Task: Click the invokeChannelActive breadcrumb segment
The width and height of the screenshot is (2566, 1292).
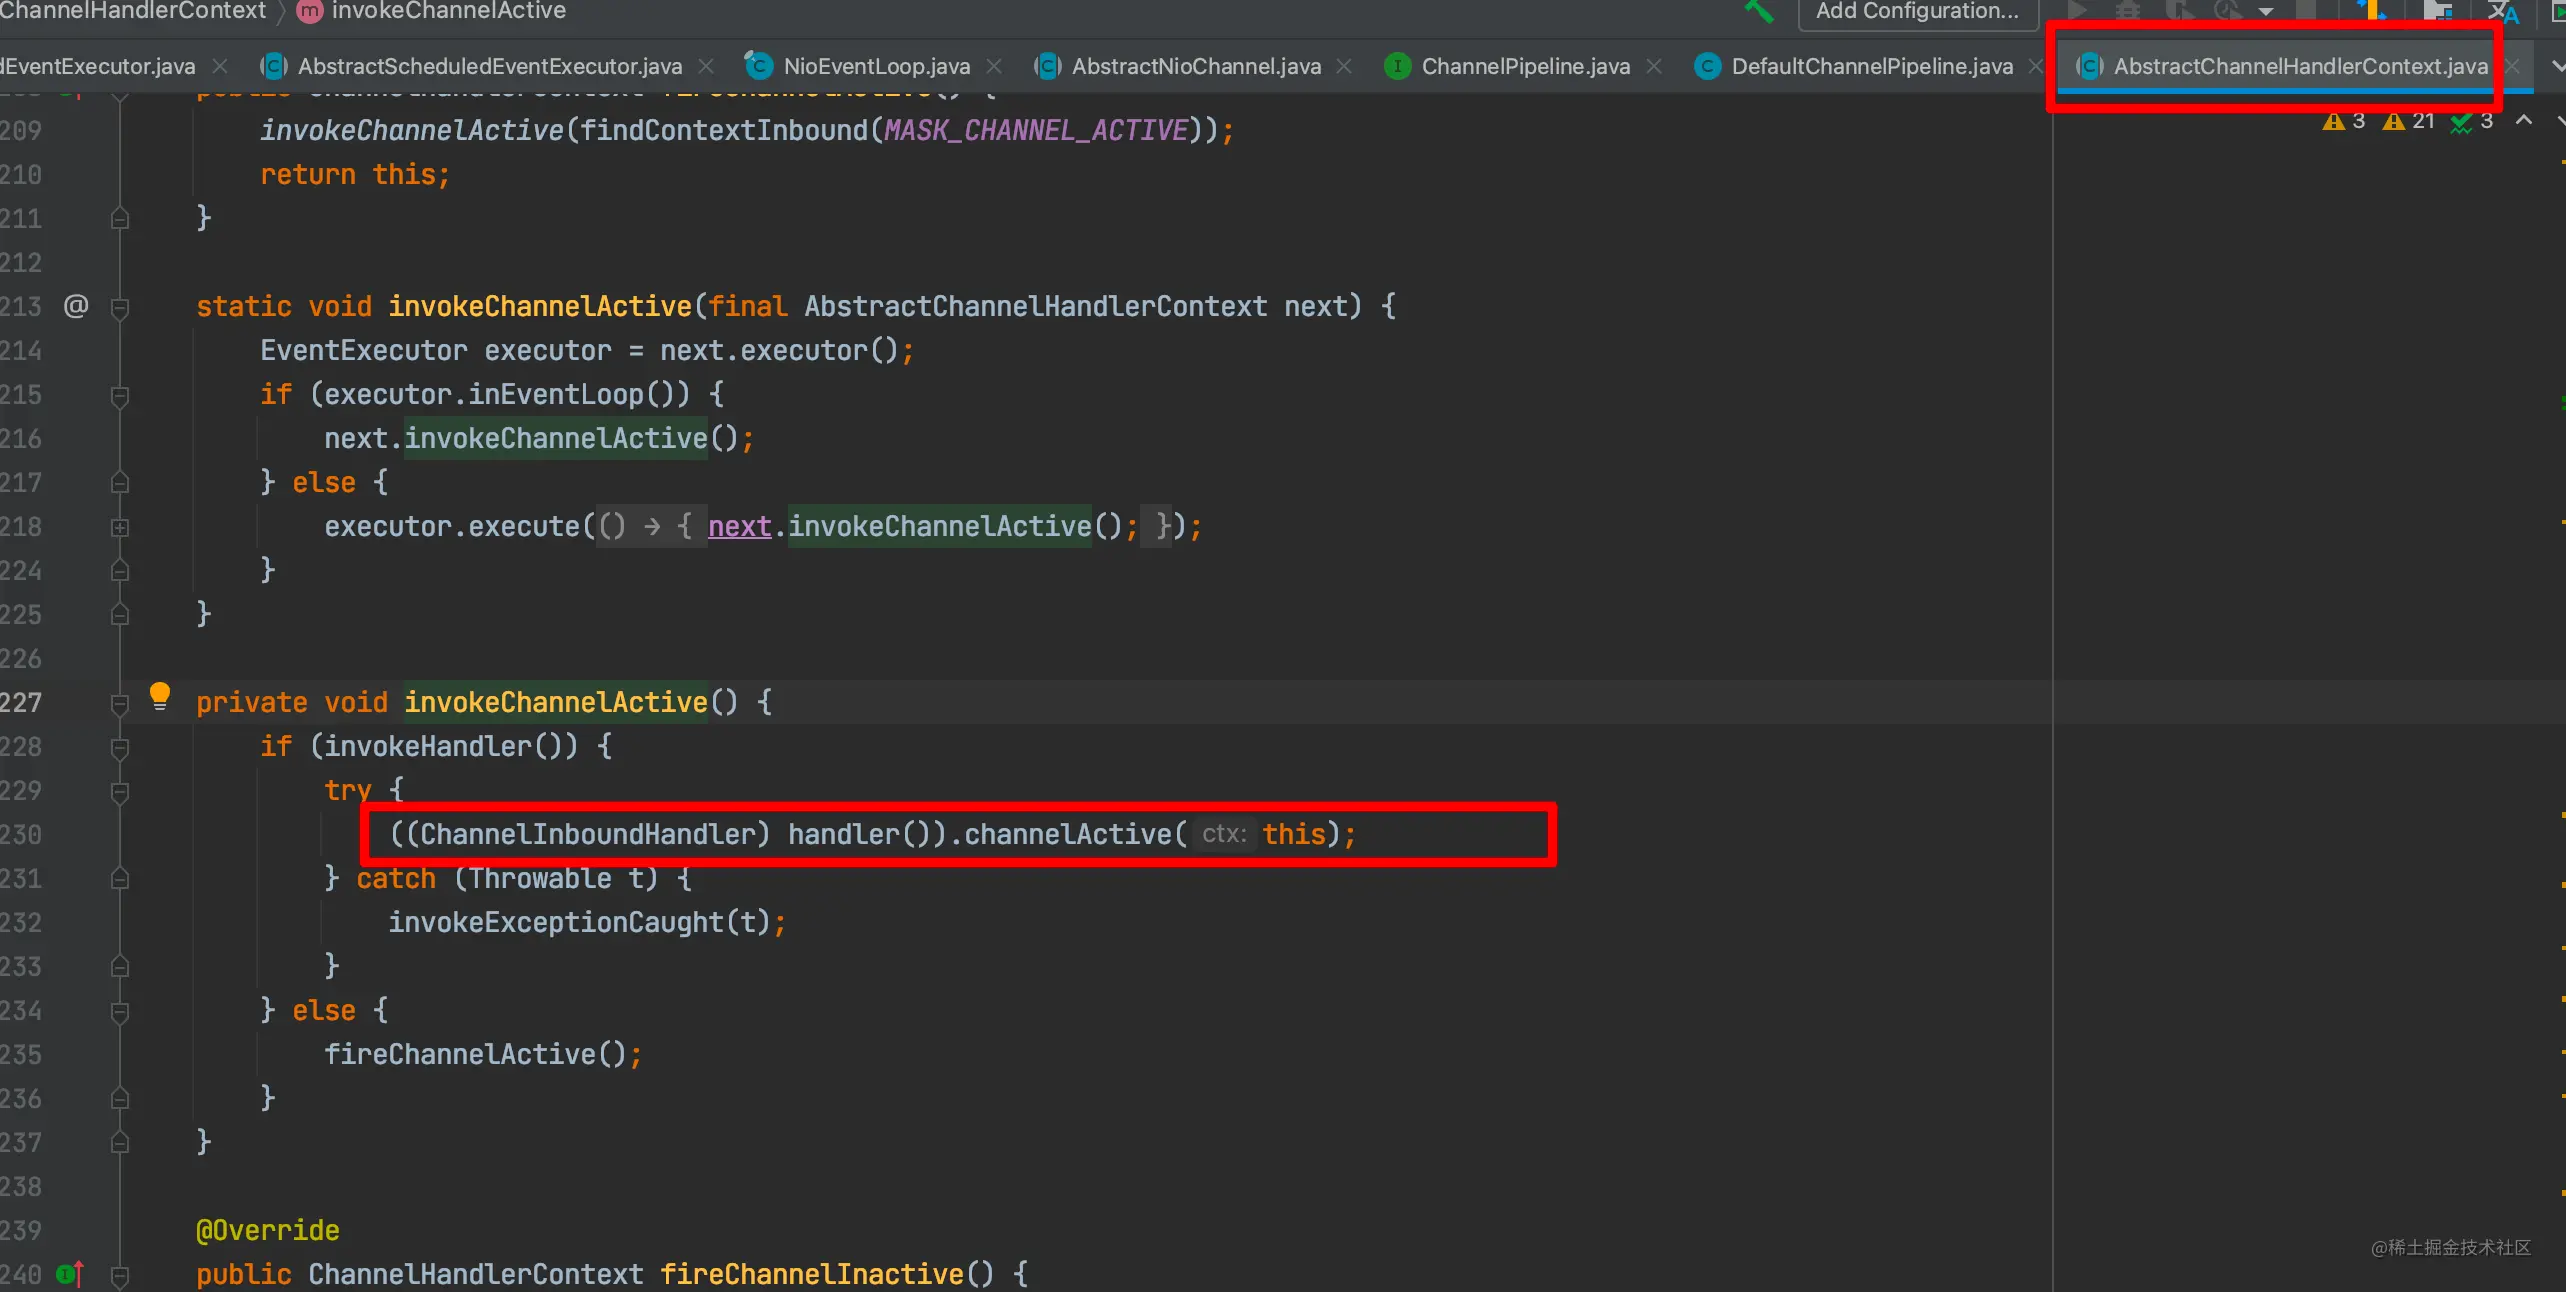Action: [x=448, y=11]
